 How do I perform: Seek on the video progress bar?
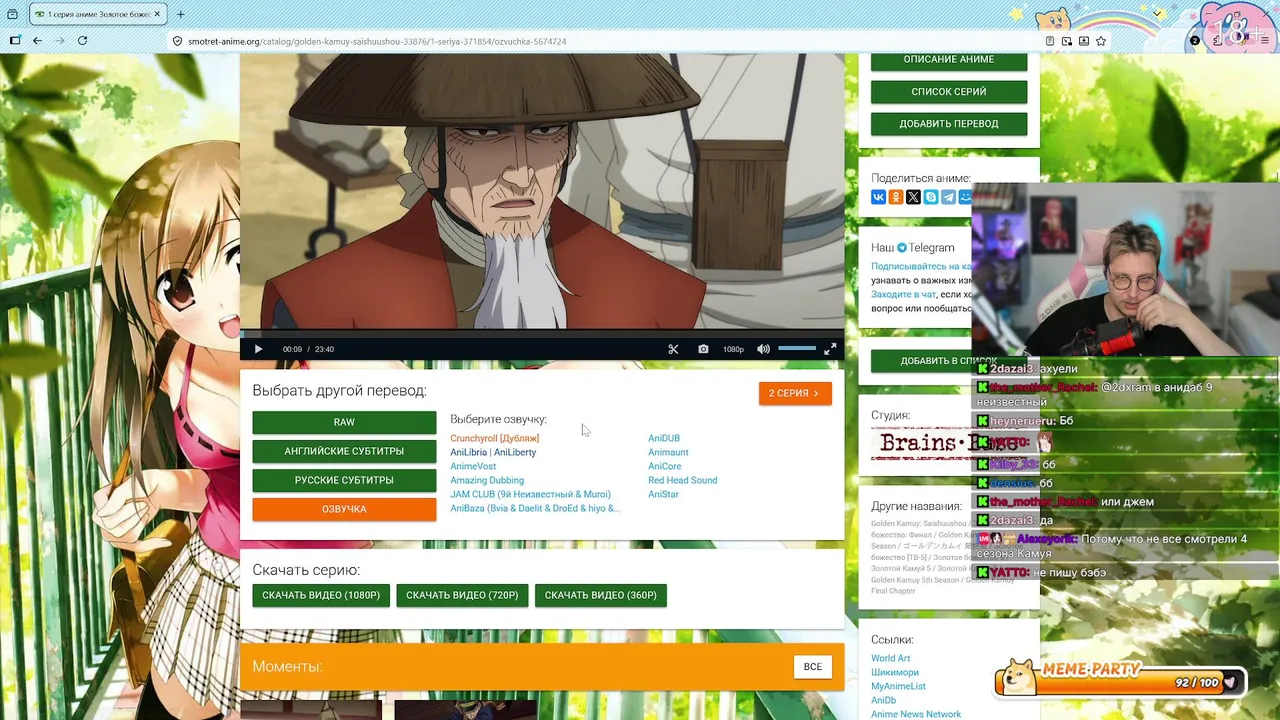point(542,335)
